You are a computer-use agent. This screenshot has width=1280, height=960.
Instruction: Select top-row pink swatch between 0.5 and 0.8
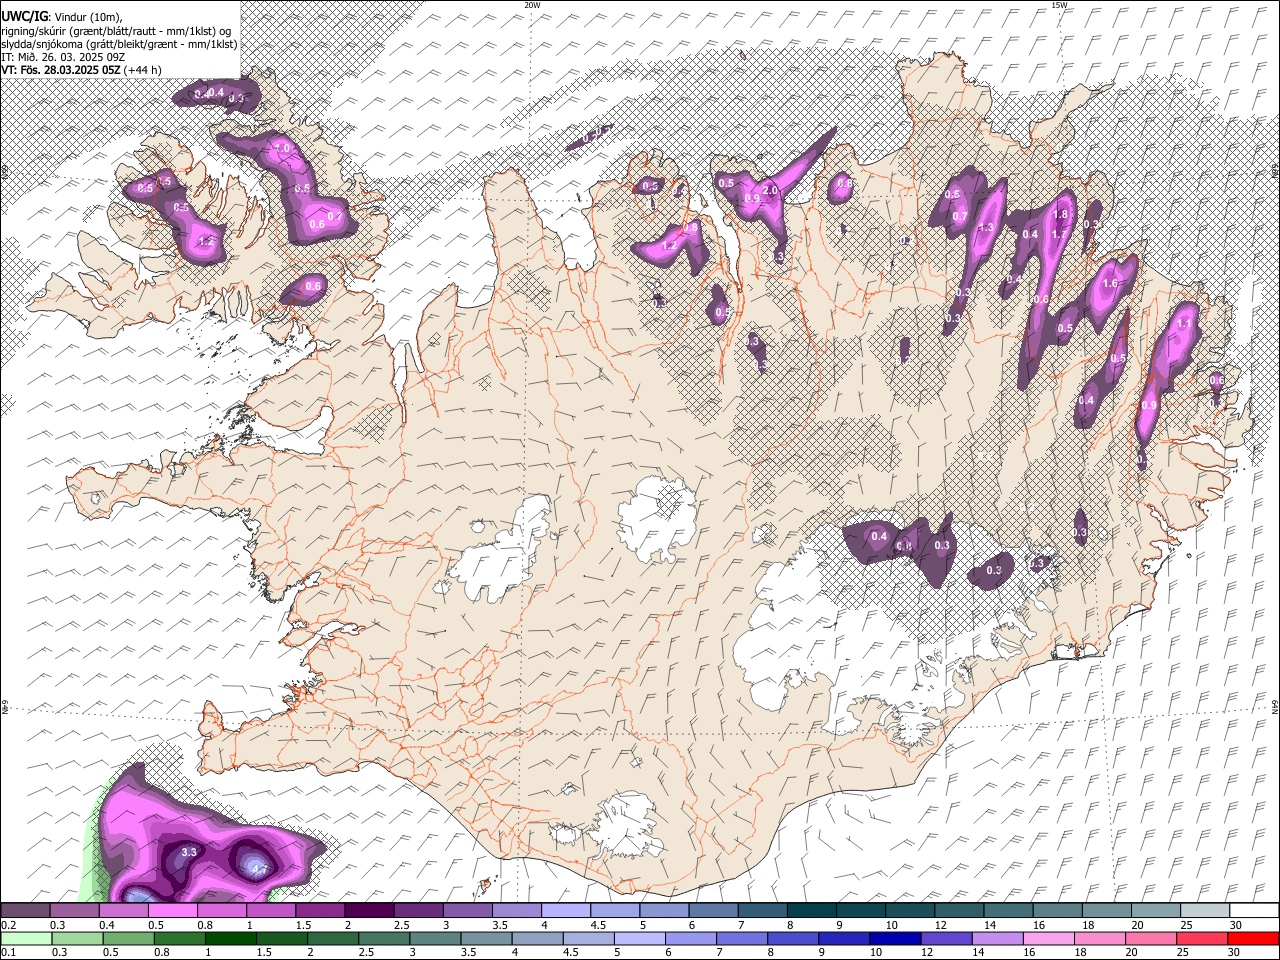pyautogui.click(x=173, y=910)
